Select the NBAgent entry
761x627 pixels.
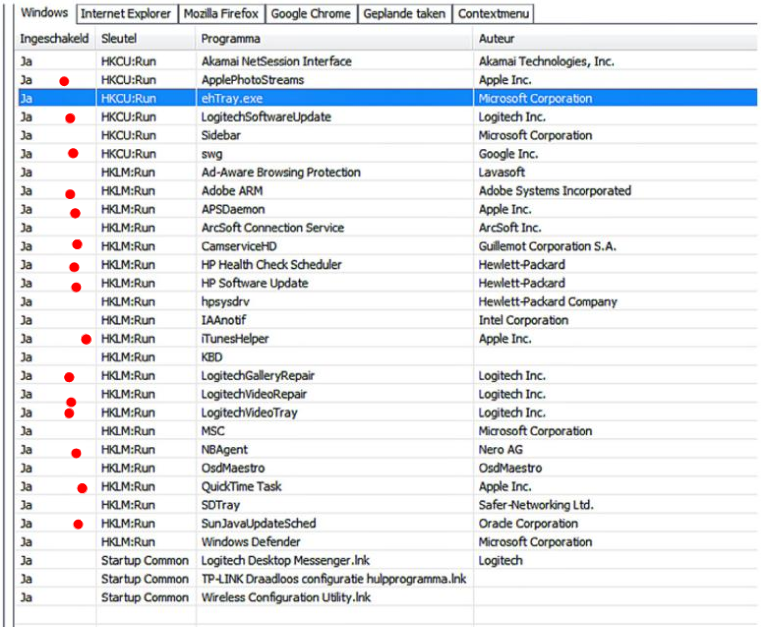388,449
